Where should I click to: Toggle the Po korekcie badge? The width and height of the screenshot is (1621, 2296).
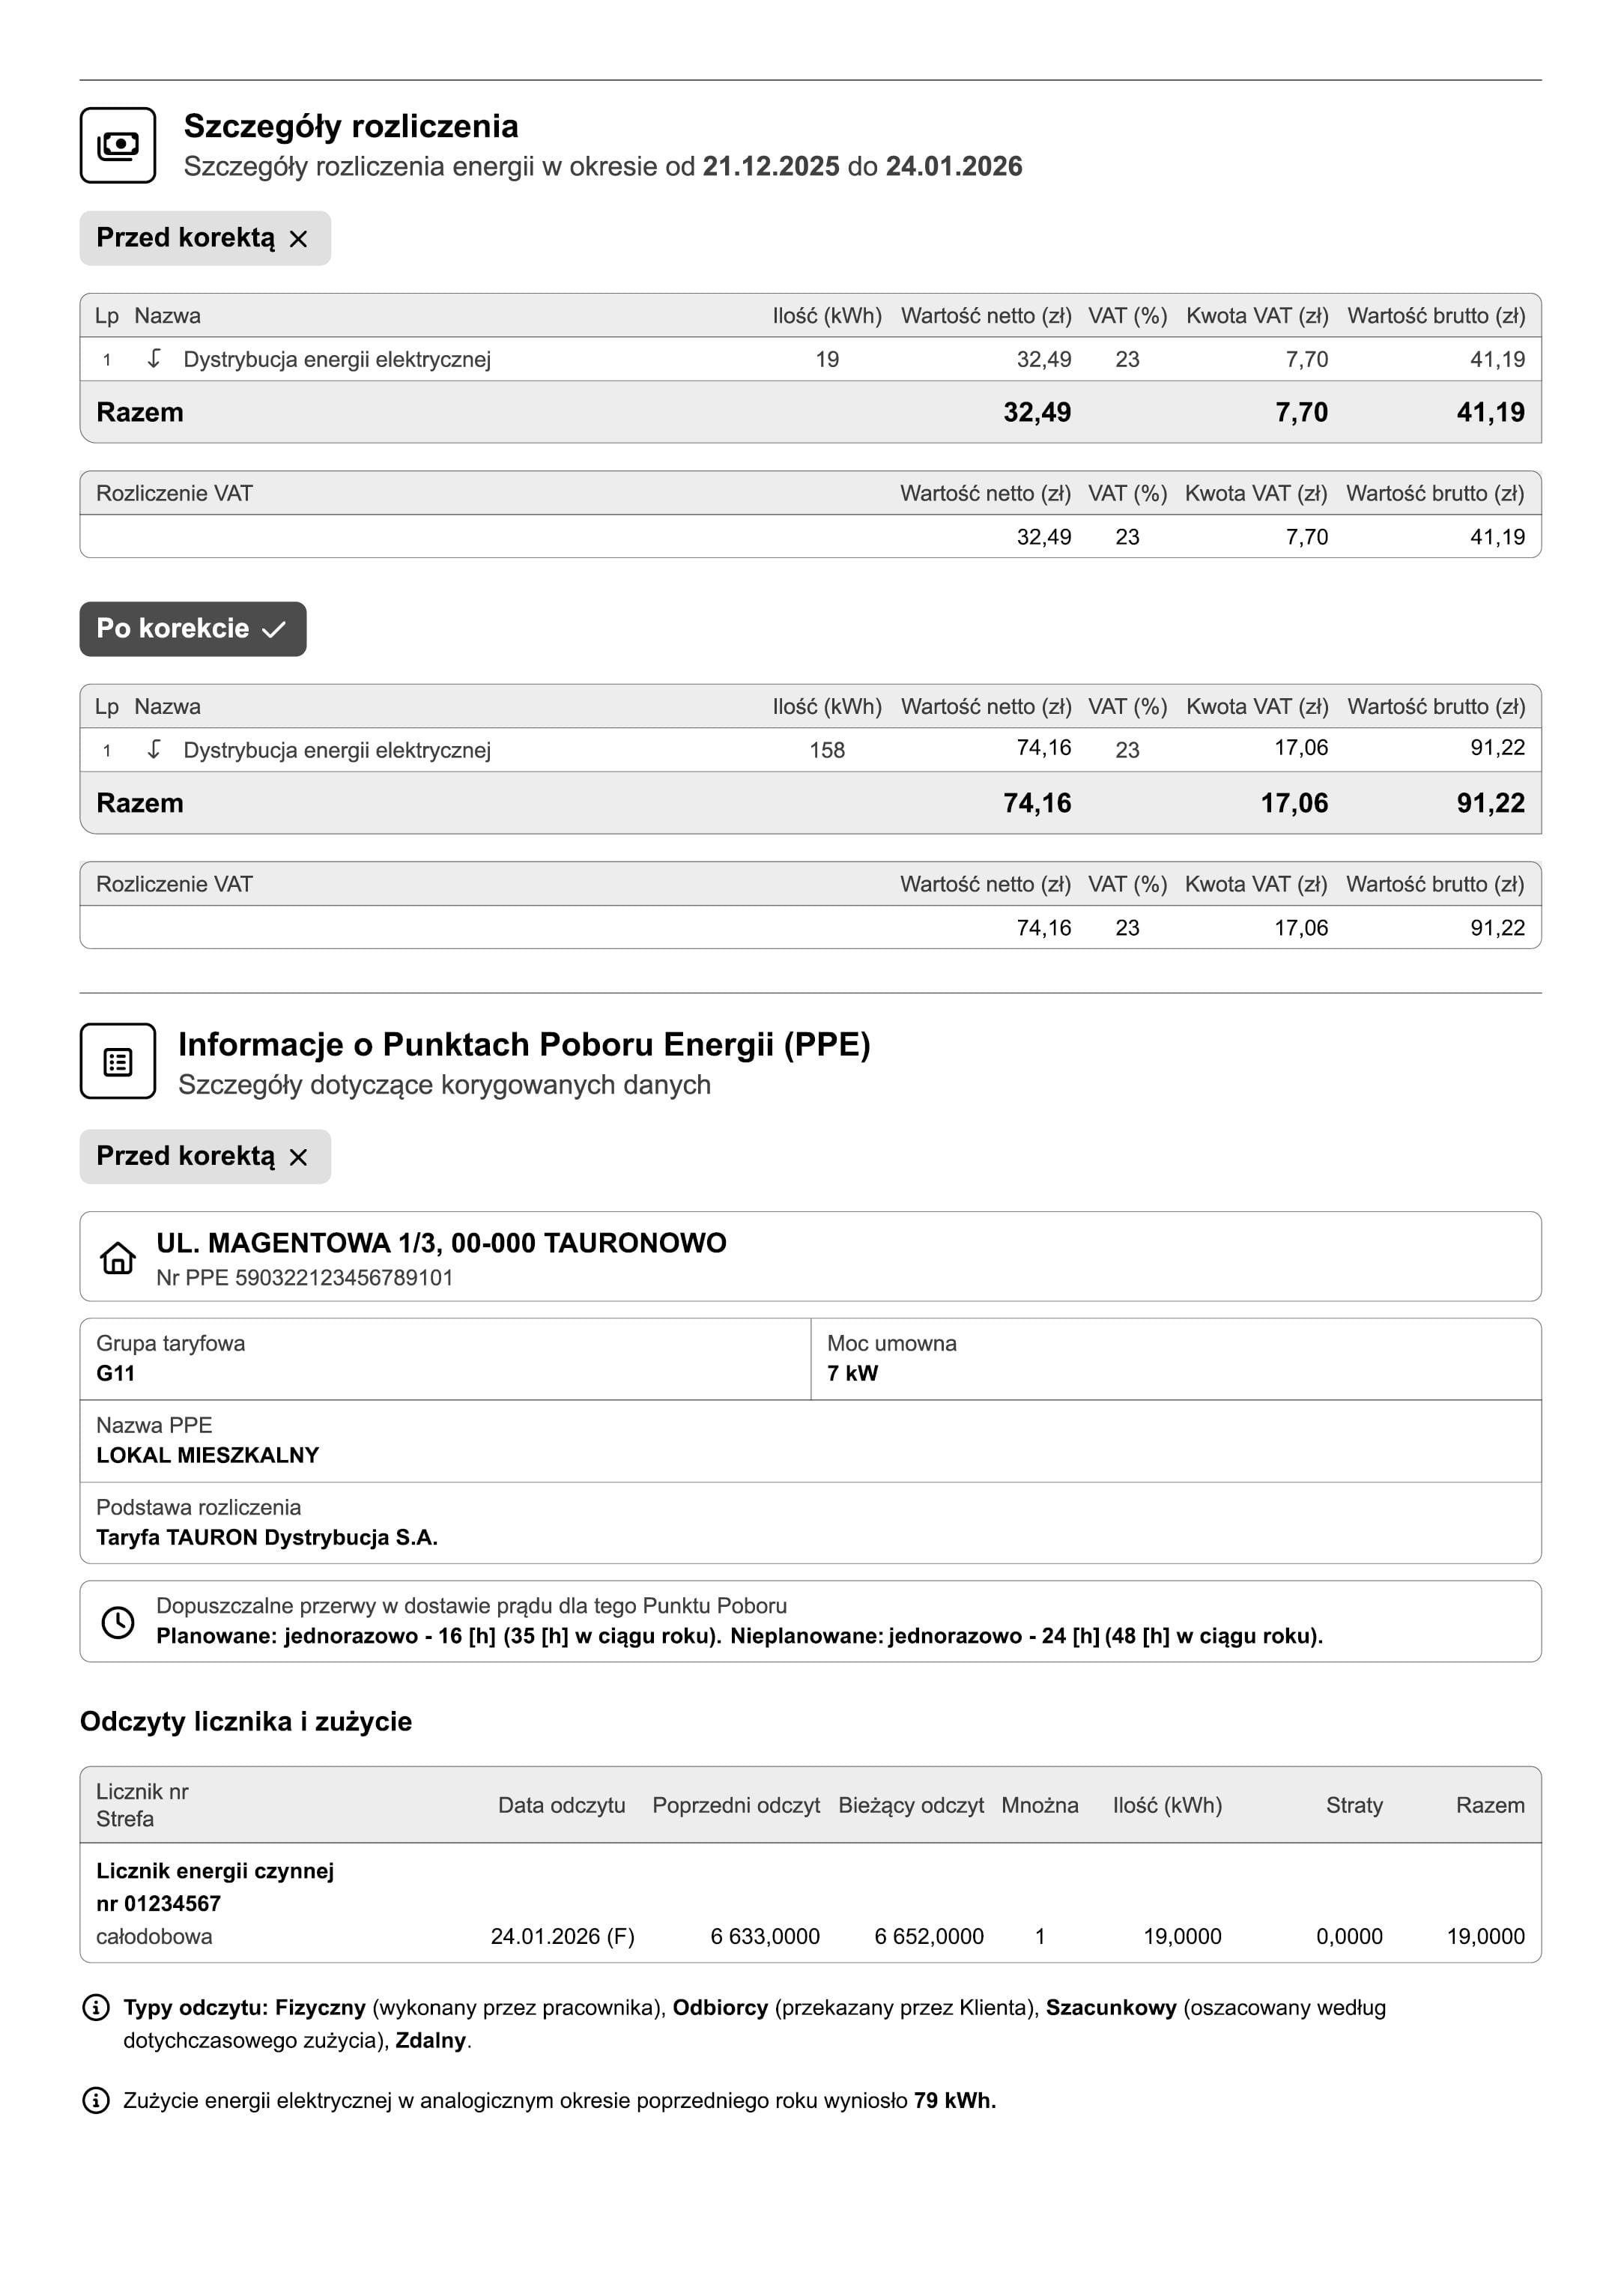coord(193,629)
